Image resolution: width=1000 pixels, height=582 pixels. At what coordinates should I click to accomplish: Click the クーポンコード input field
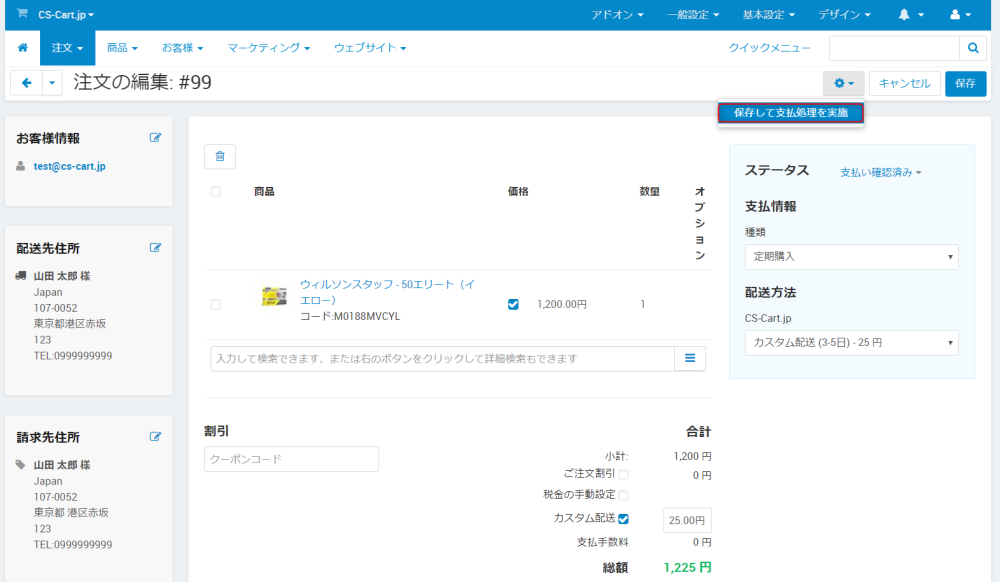(x=291, y=459)
